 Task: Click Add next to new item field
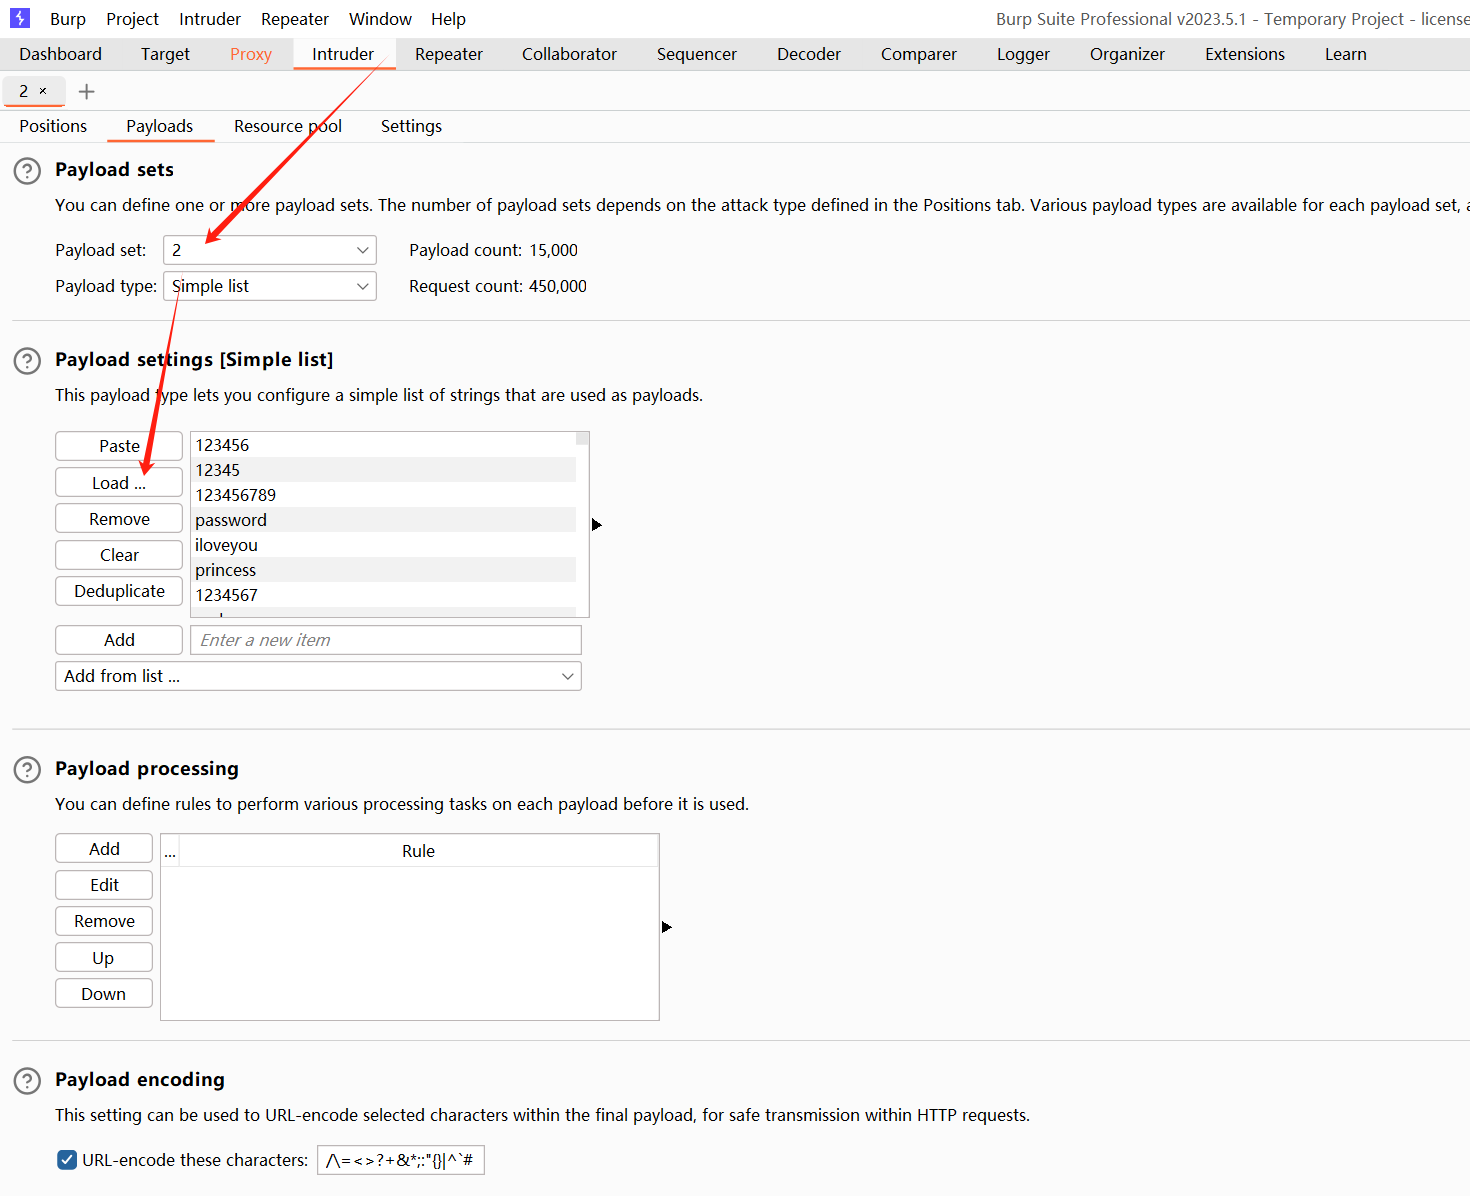[119, 640]
